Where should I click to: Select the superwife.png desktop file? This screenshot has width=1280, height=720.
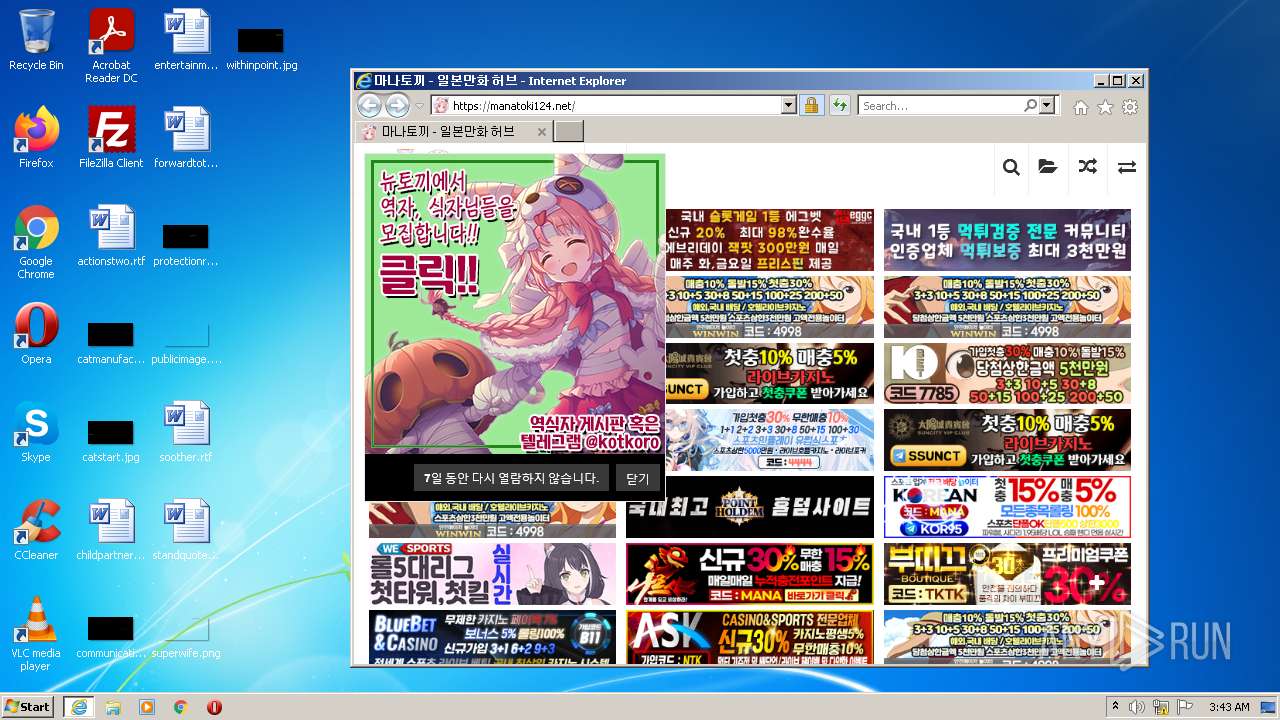(186, 634)
